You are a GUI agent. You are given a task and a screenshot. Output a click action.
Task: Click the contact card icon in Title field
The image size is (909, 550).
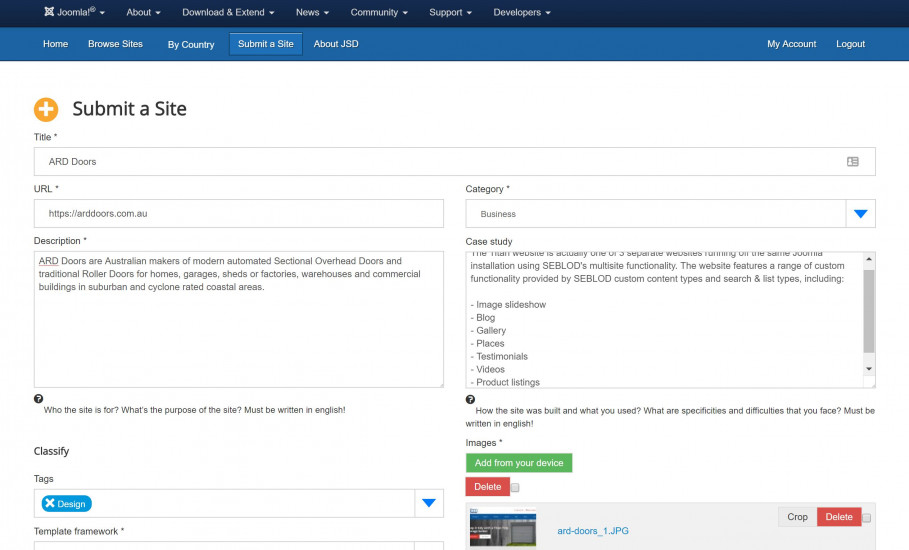[853, 162]
